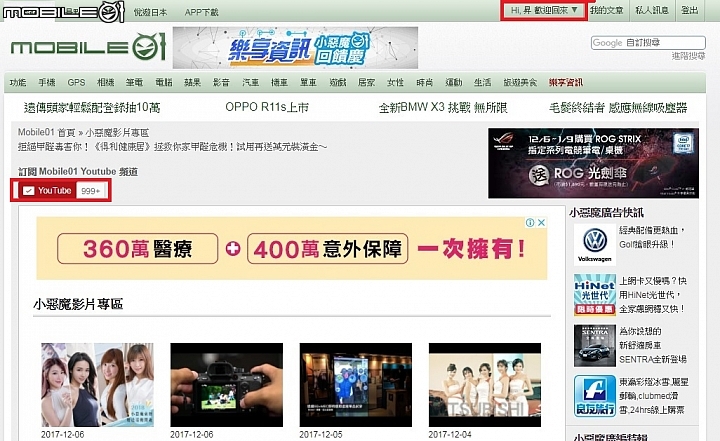The height and width of the screenshot is (441, 720).
Task: Open Volkswagen Golf ad text link
Action: pyautogui.click(x=652, y=237)
